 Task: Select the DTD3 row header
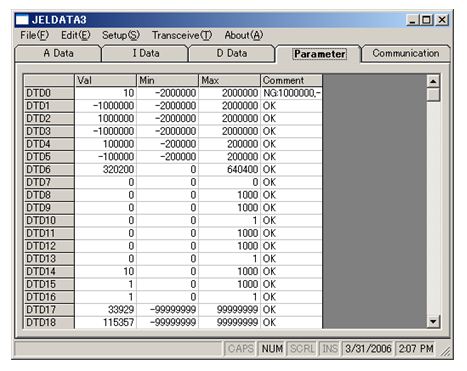point(49,131)
